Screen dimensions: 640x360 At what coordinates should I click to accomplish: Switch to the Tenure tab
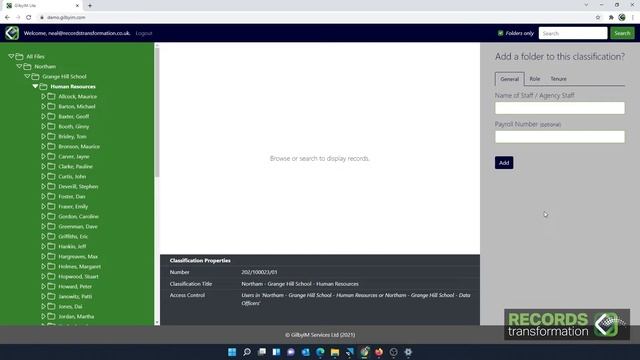click(558, 79)
